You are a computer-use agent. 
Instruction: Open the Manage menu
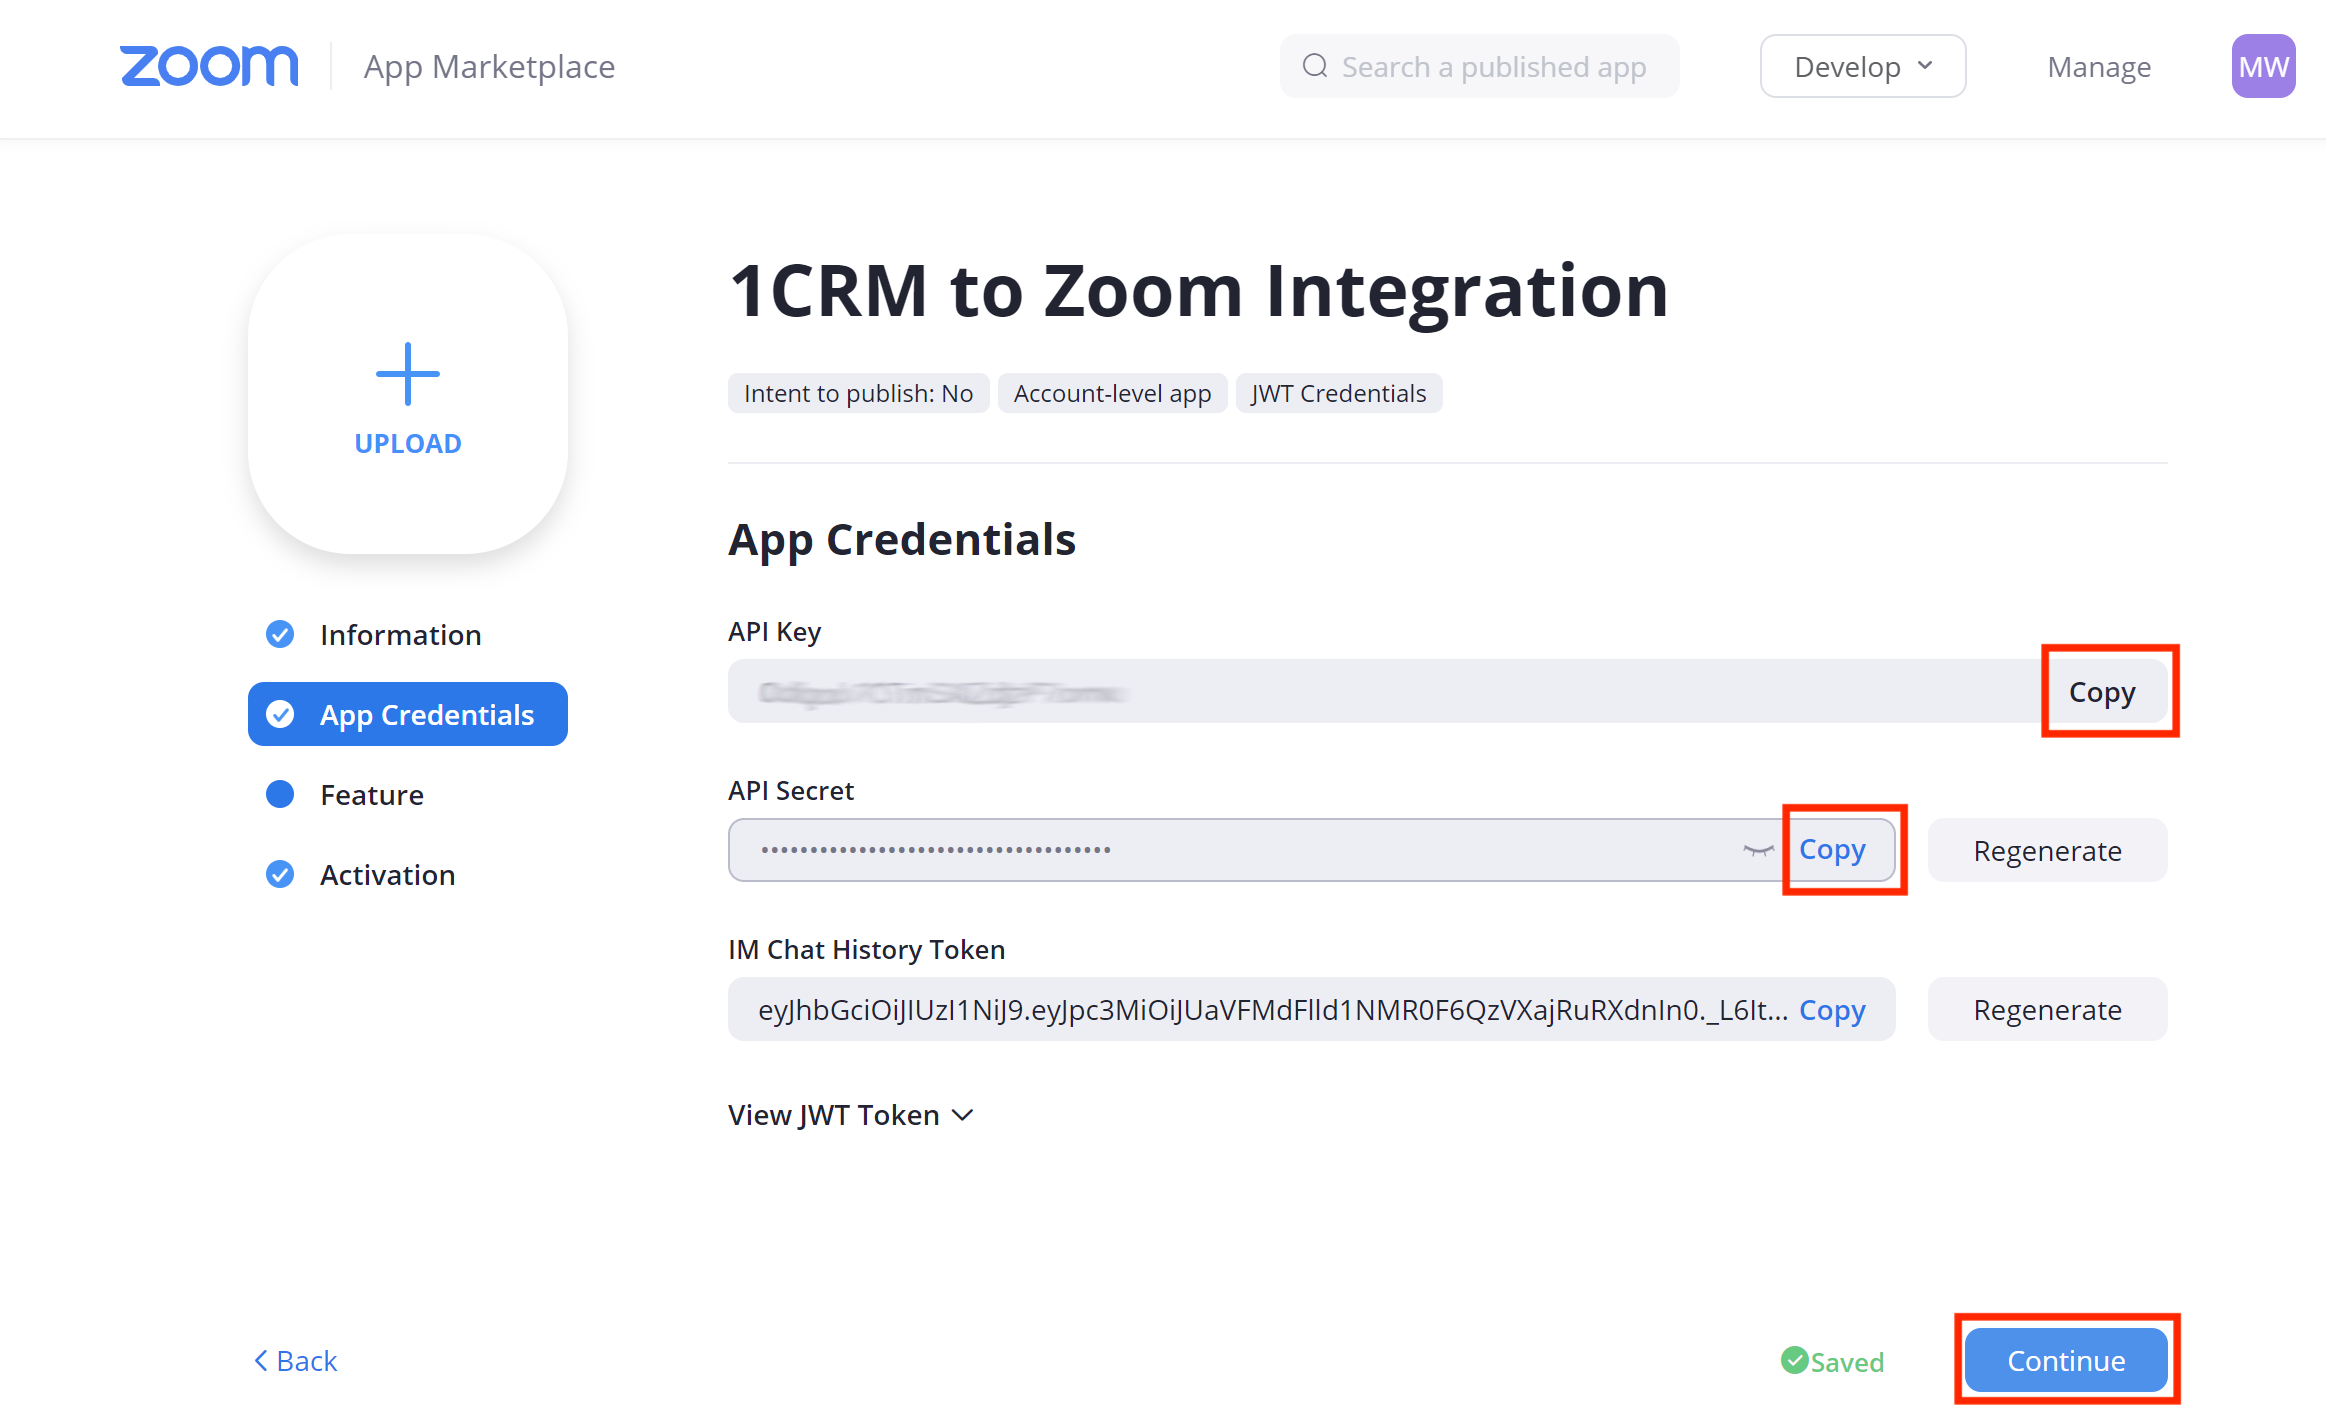coord(2099,66)
